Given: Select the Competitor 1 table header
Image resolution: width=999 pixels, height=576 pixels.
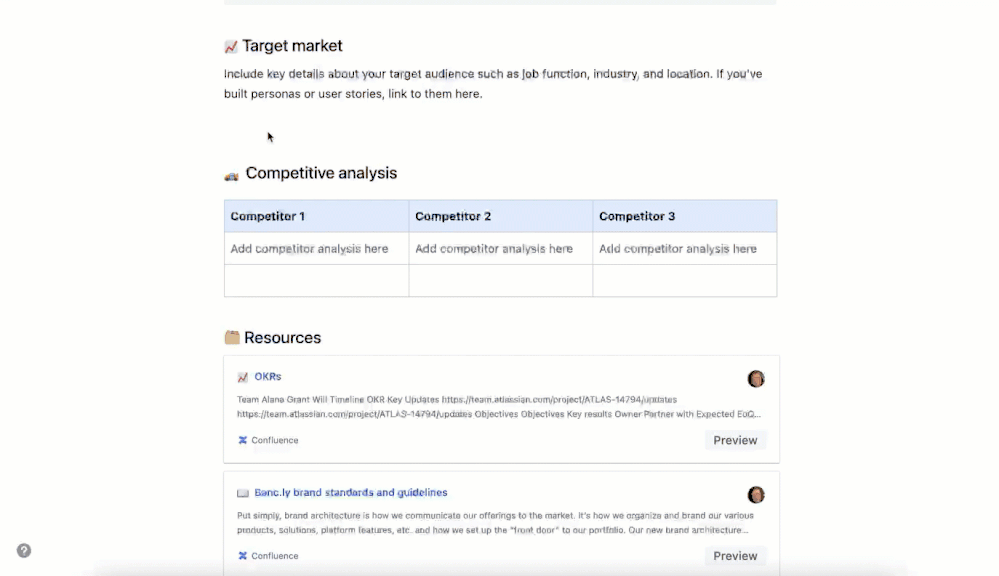Looking at the screenshot, I should pos(267,215).
